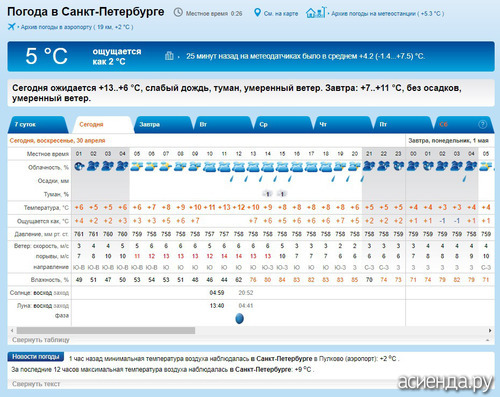Image resolution: width=500 pixels, height=397 pixels.
Task: Click the cloud icon at hour 01
Action: 79,166
